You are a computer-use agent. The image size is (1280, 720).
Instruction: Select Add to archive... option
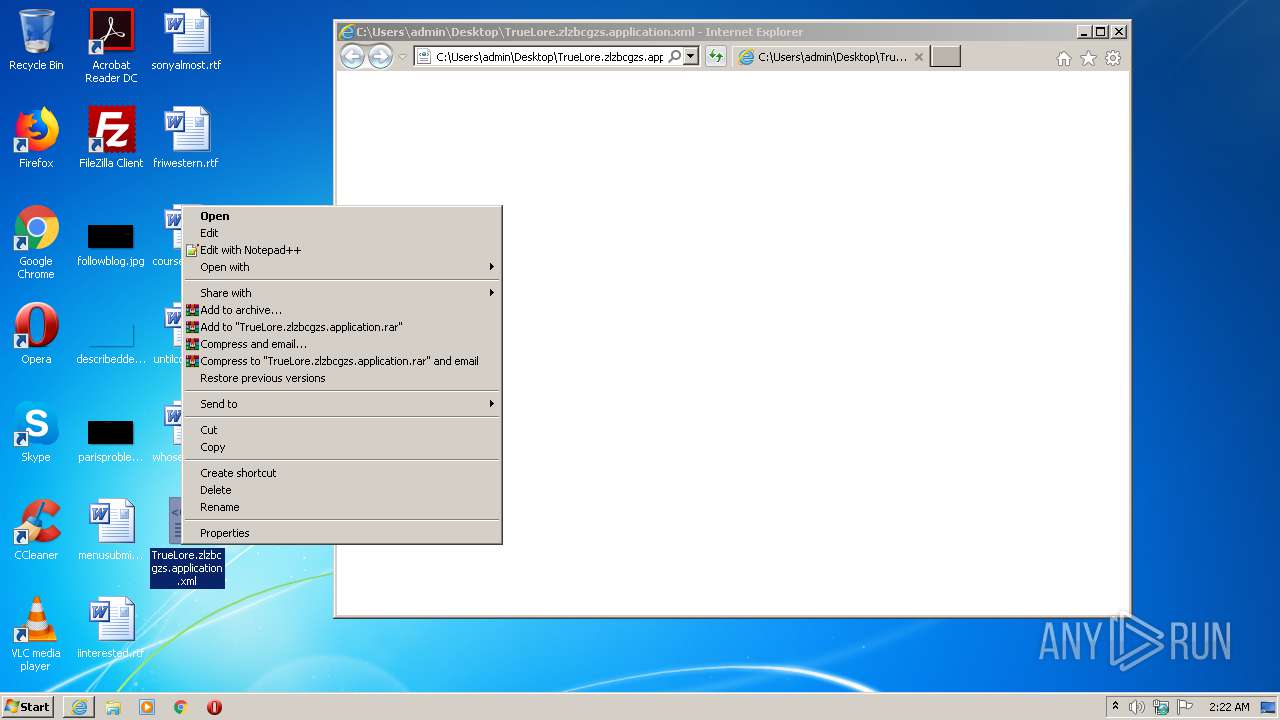pos(342,310)
